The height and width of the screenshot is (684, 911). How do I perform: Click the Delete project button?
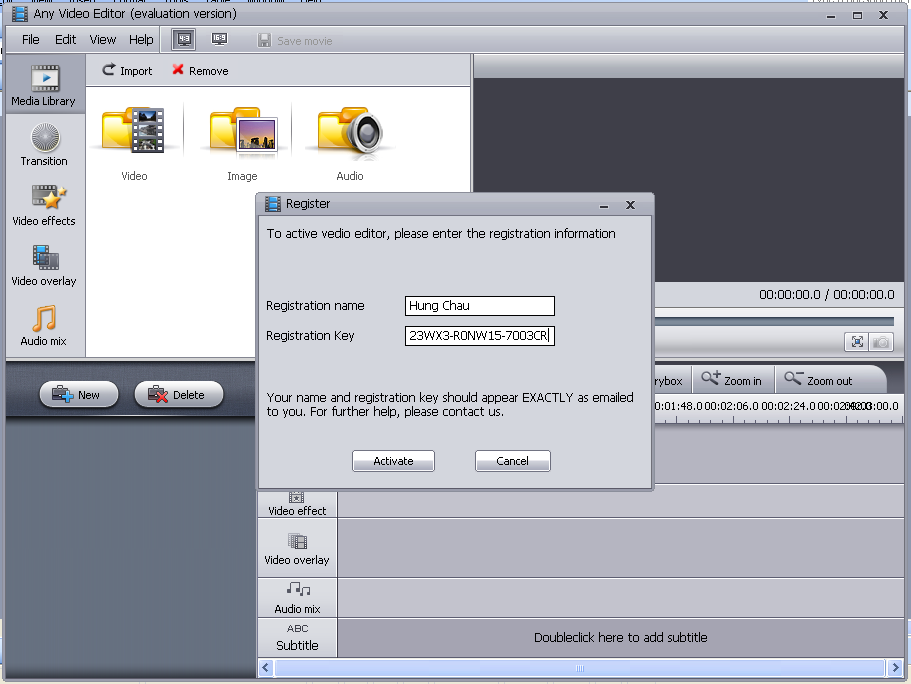pos(178,395)
